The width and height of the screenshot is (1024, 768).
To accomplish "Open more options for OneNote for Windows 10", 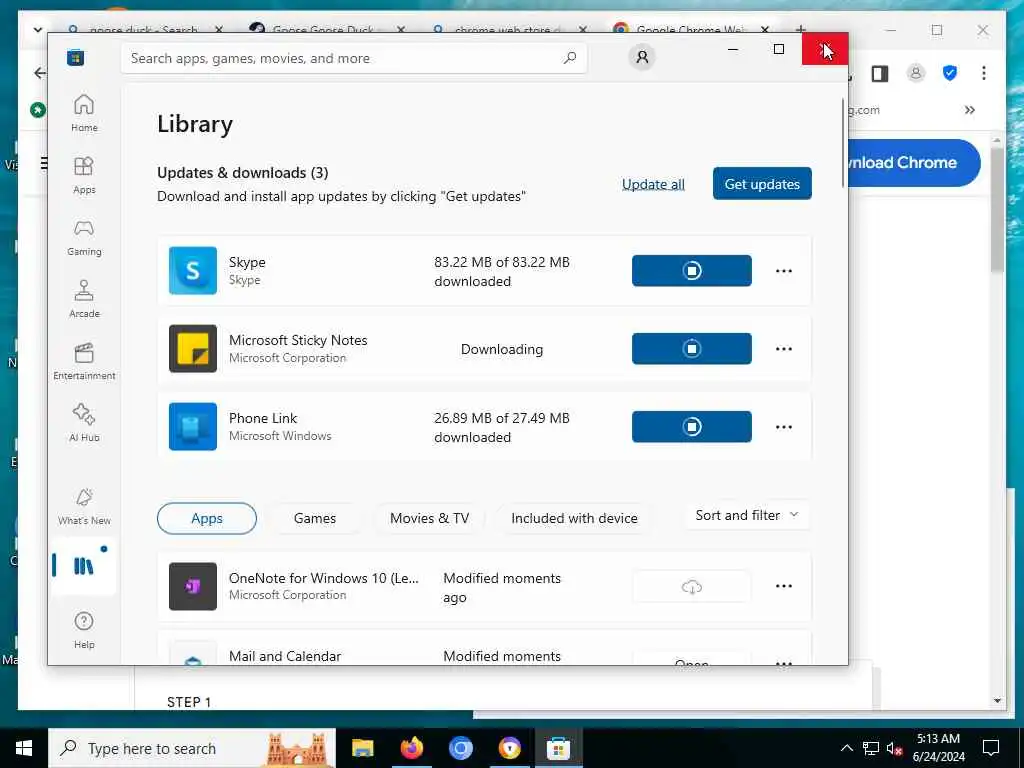I will coord(784,586).
